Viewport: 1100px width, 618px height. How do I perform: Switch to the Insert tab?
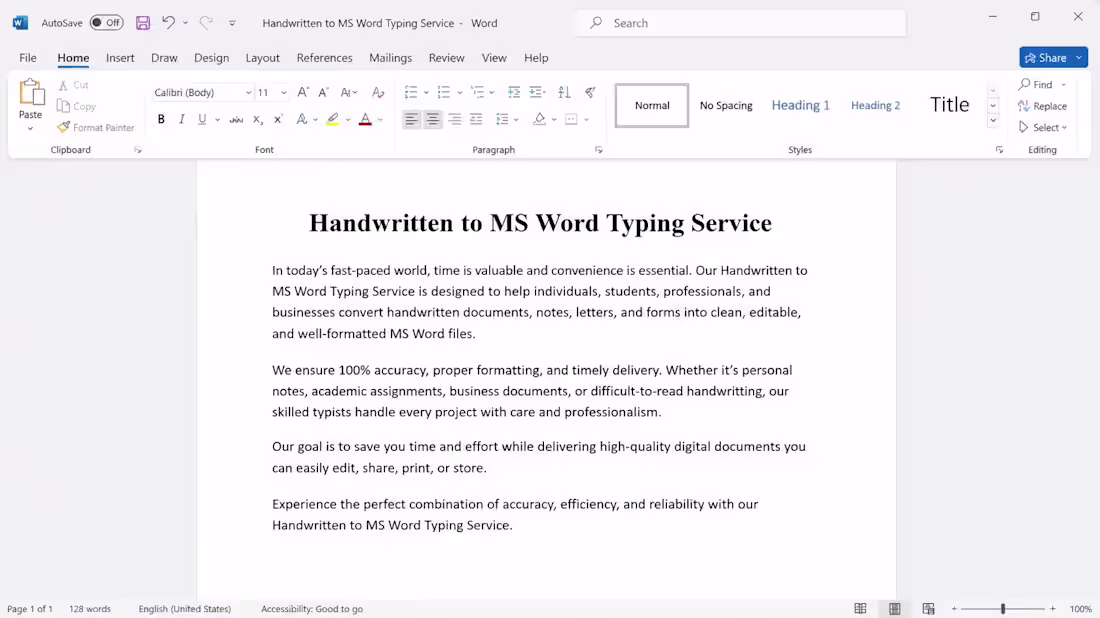[120, 58]
